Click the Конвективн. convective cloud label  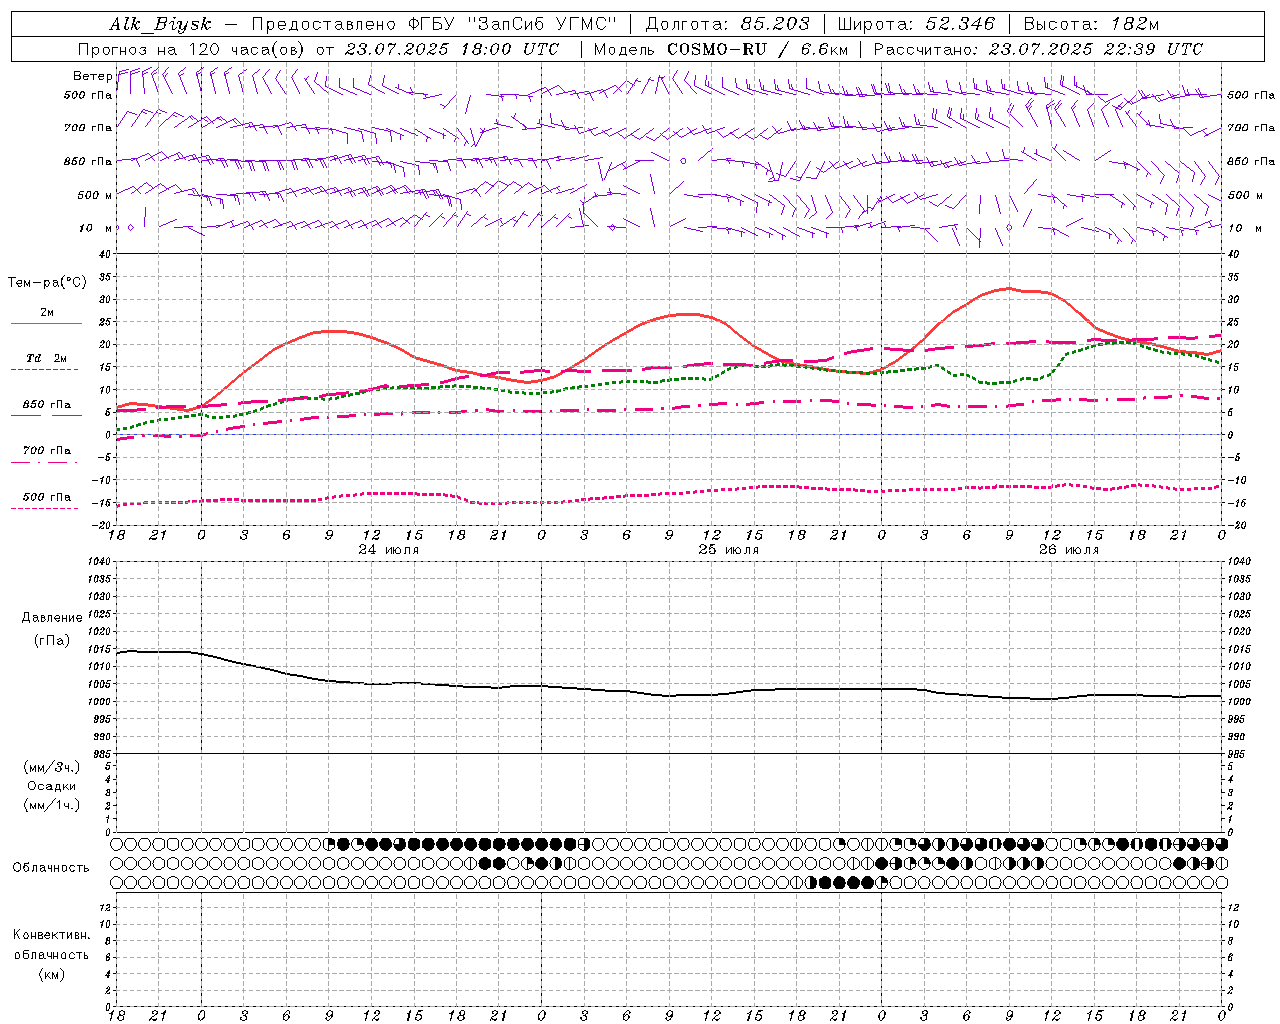pyautogui.click(x=51, y=935)
